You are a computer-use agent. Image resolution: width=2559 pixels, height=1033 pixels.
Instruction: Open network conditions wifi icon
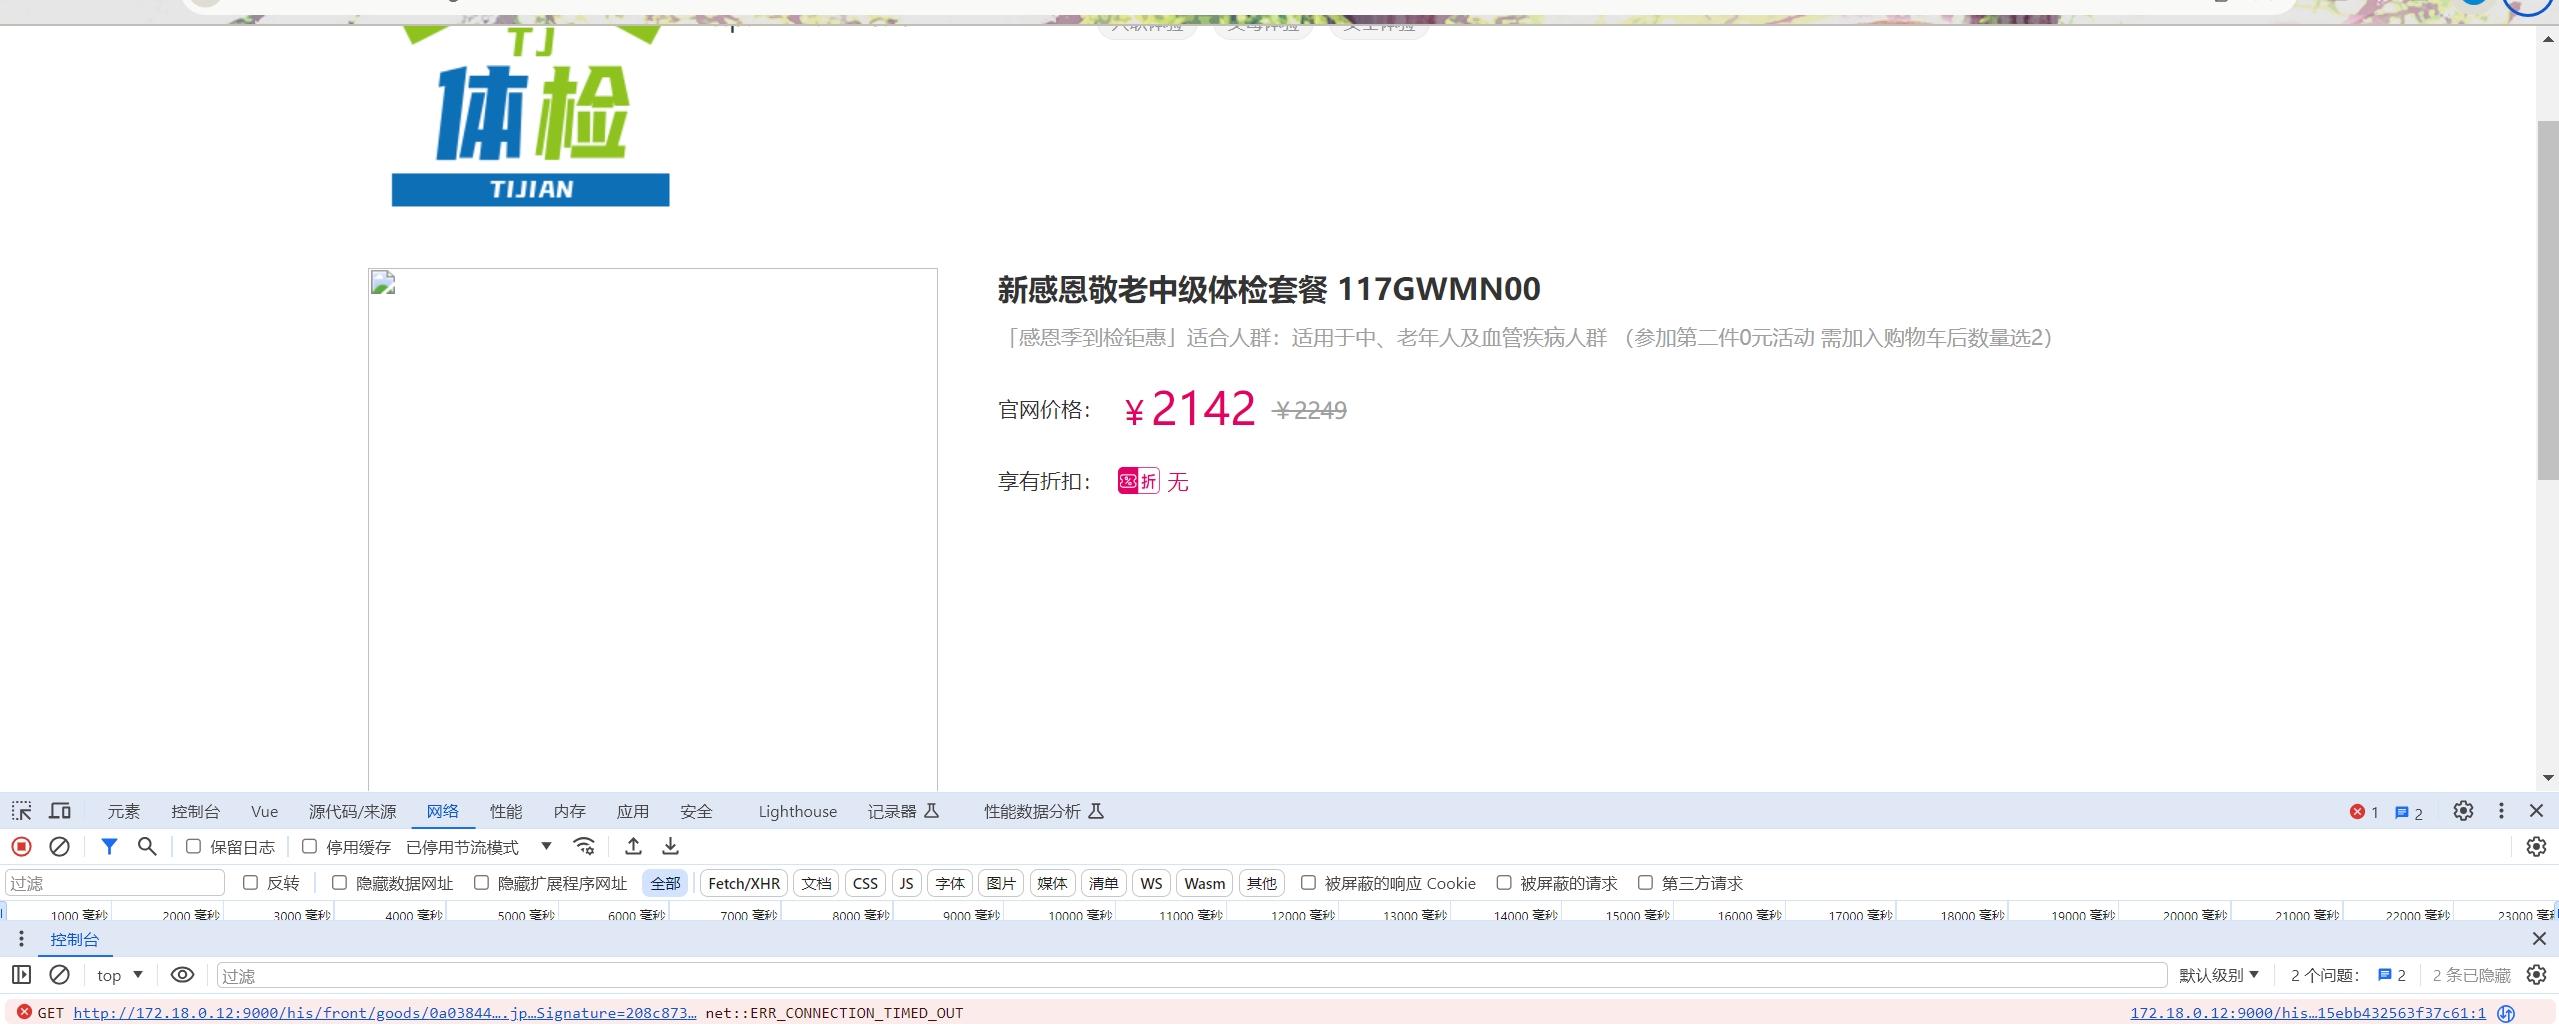tap(584, 847)
